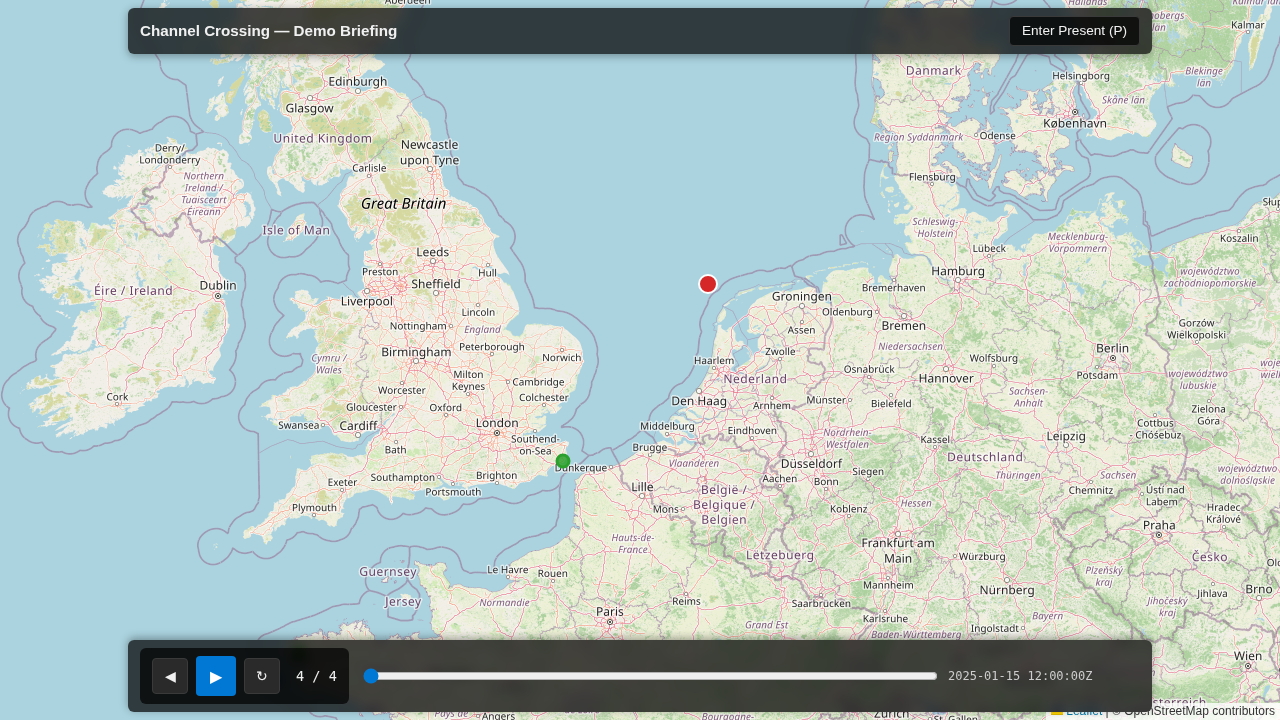The width and height of the screenshot is (1280, 720).
Task: Click the Berlin label on map
Action: (1112, 348)
